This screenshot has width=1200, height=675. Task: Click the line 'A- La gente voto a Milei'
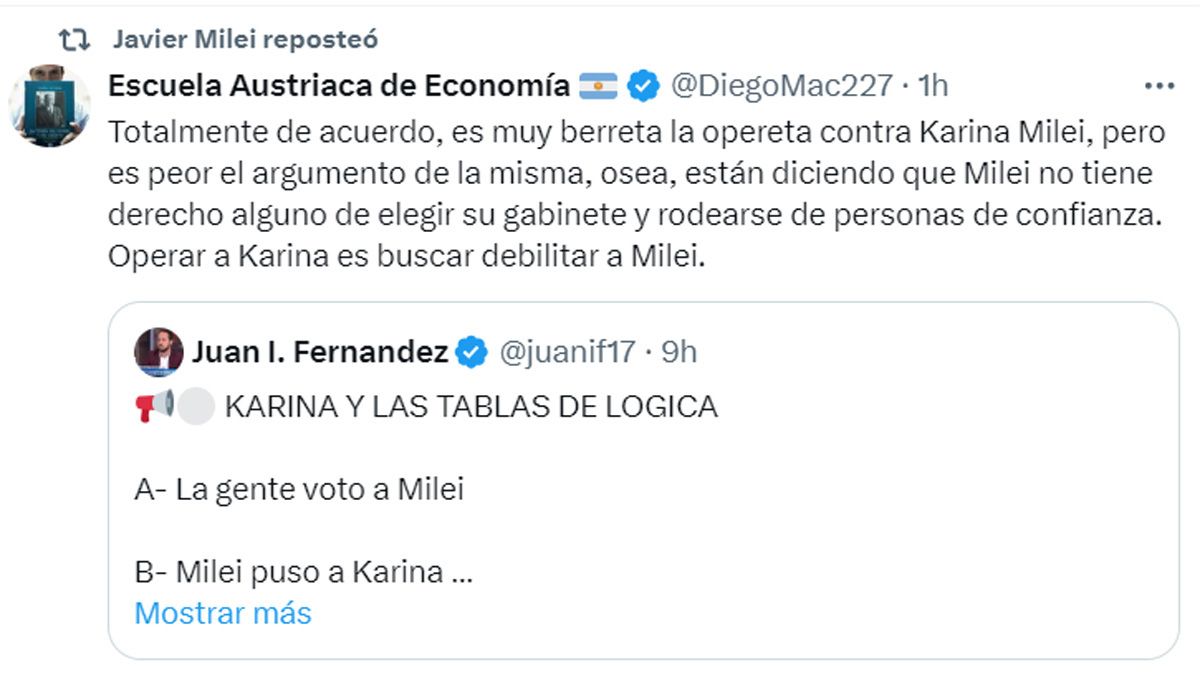(x=299, y=490)
